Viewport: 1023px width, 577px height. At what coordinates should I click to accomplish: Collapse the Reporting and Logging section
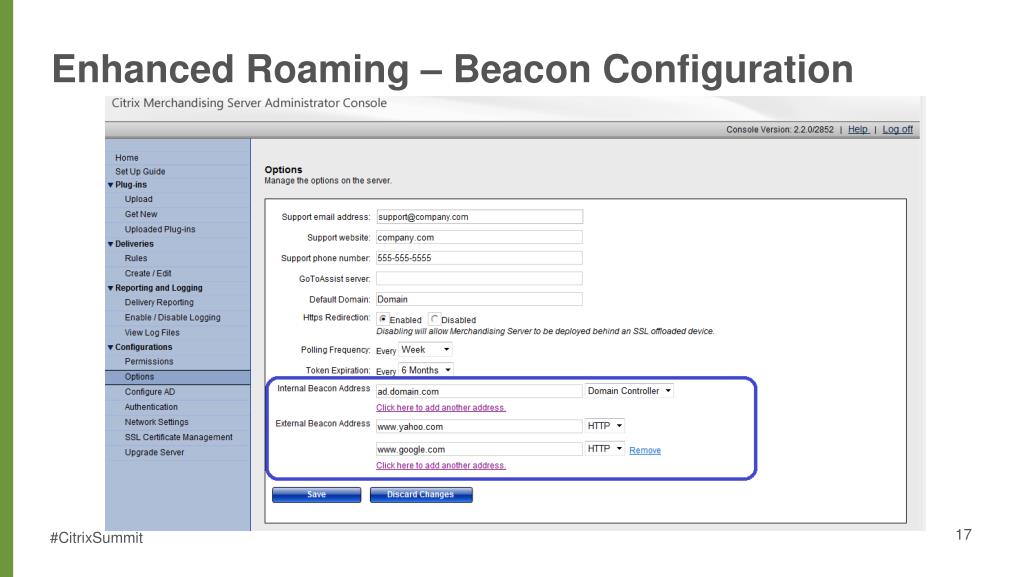point(110,288)
